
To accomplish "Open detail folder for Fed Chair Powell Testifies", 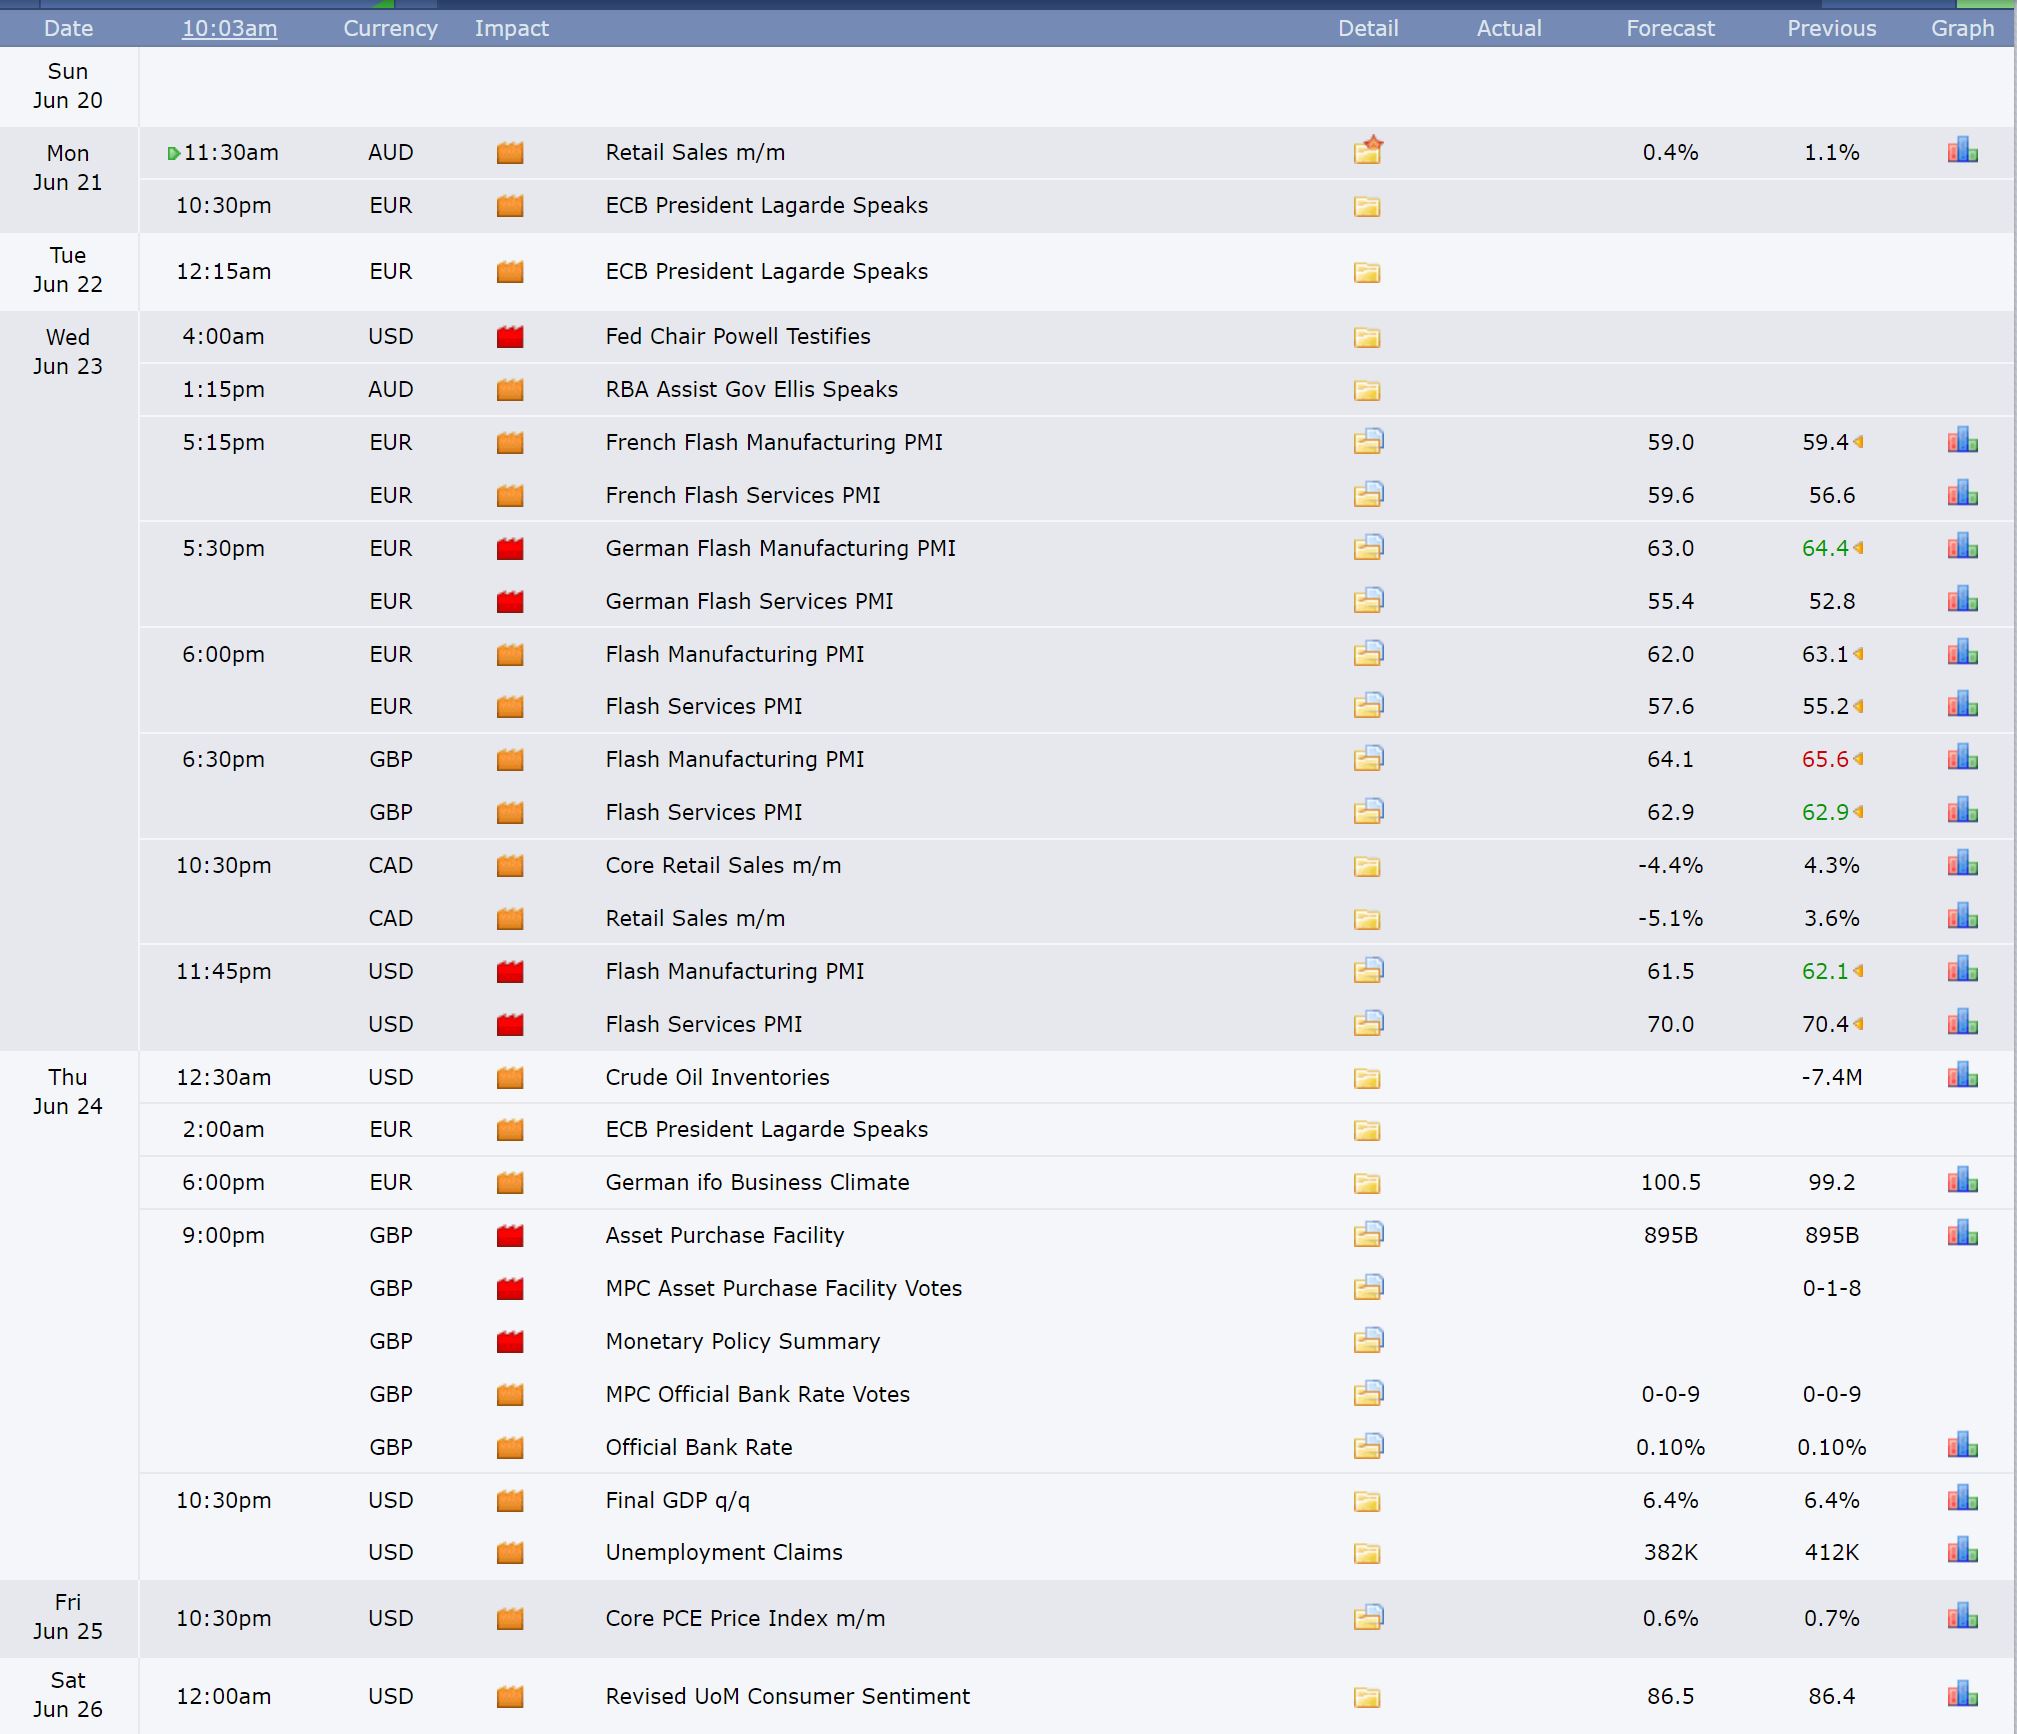I will pos(1367,337).
